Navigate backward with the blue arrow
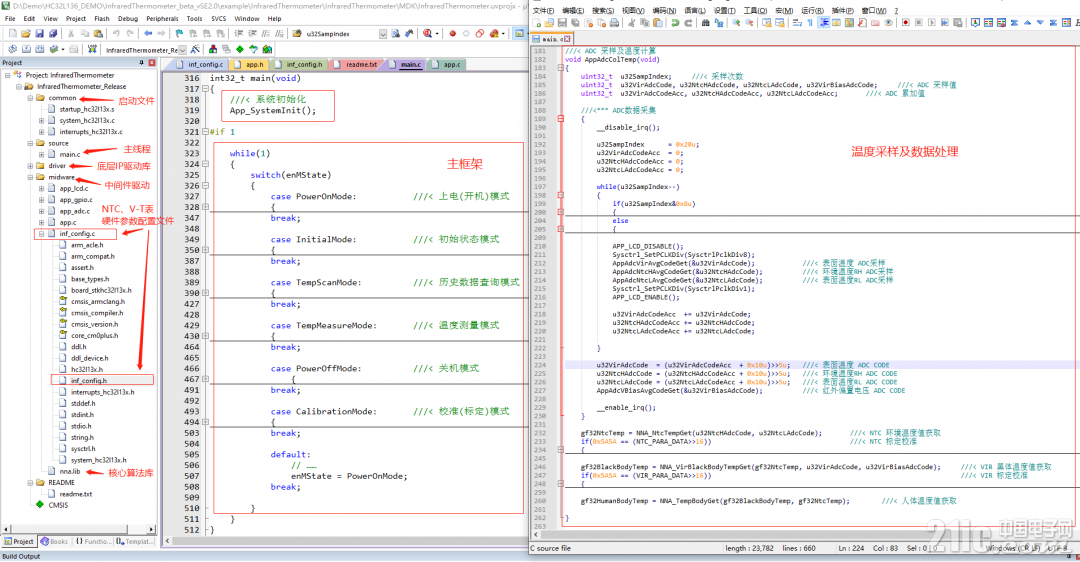This screenshot has width=1080, height=562. tap(148, 33)
